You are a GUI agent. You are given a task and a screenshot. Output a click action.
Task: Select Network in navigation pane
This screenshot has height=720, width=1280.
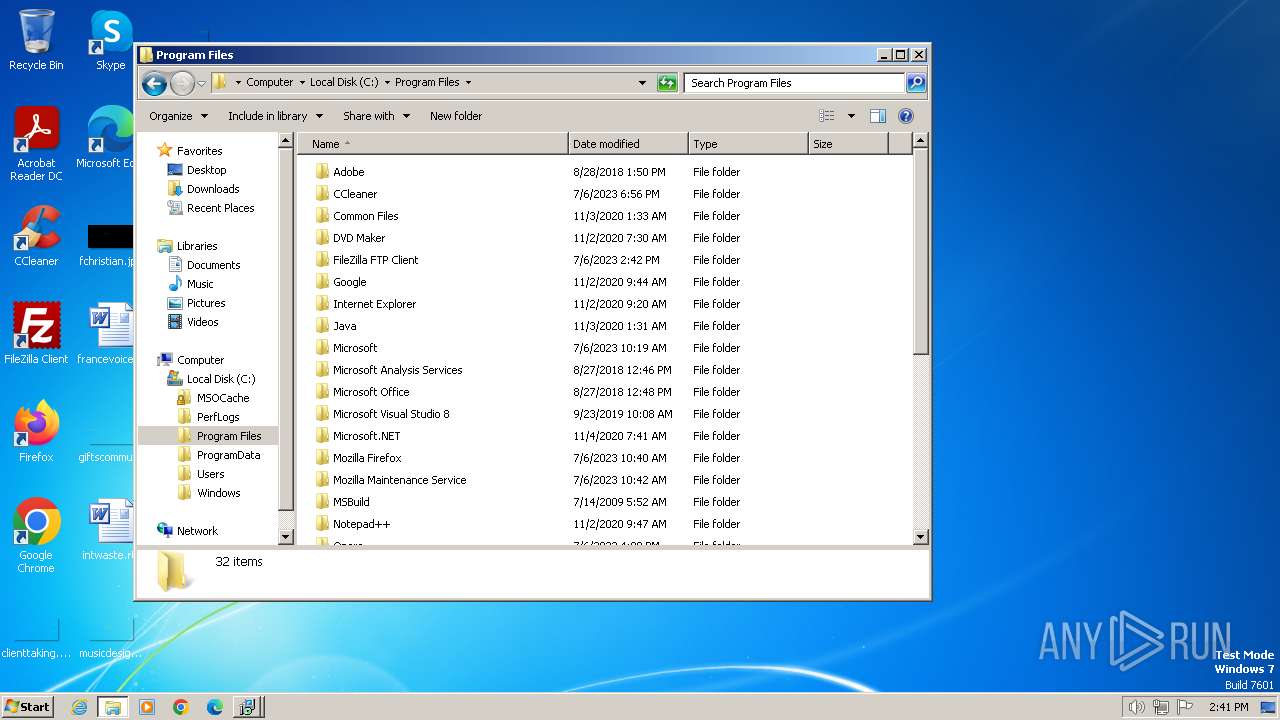197,531
